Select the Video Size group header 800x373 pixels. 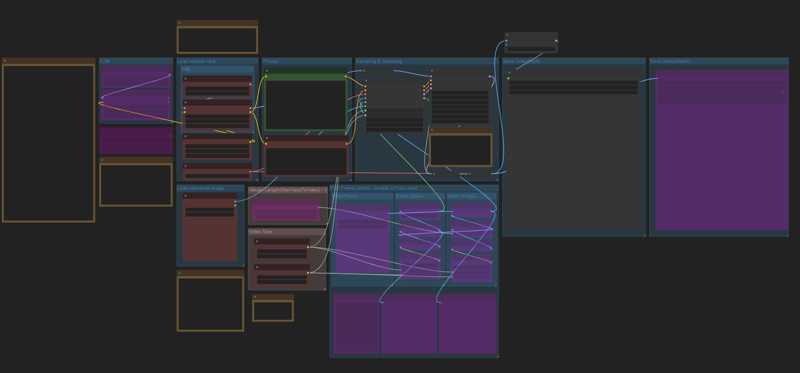pos(260,232)
